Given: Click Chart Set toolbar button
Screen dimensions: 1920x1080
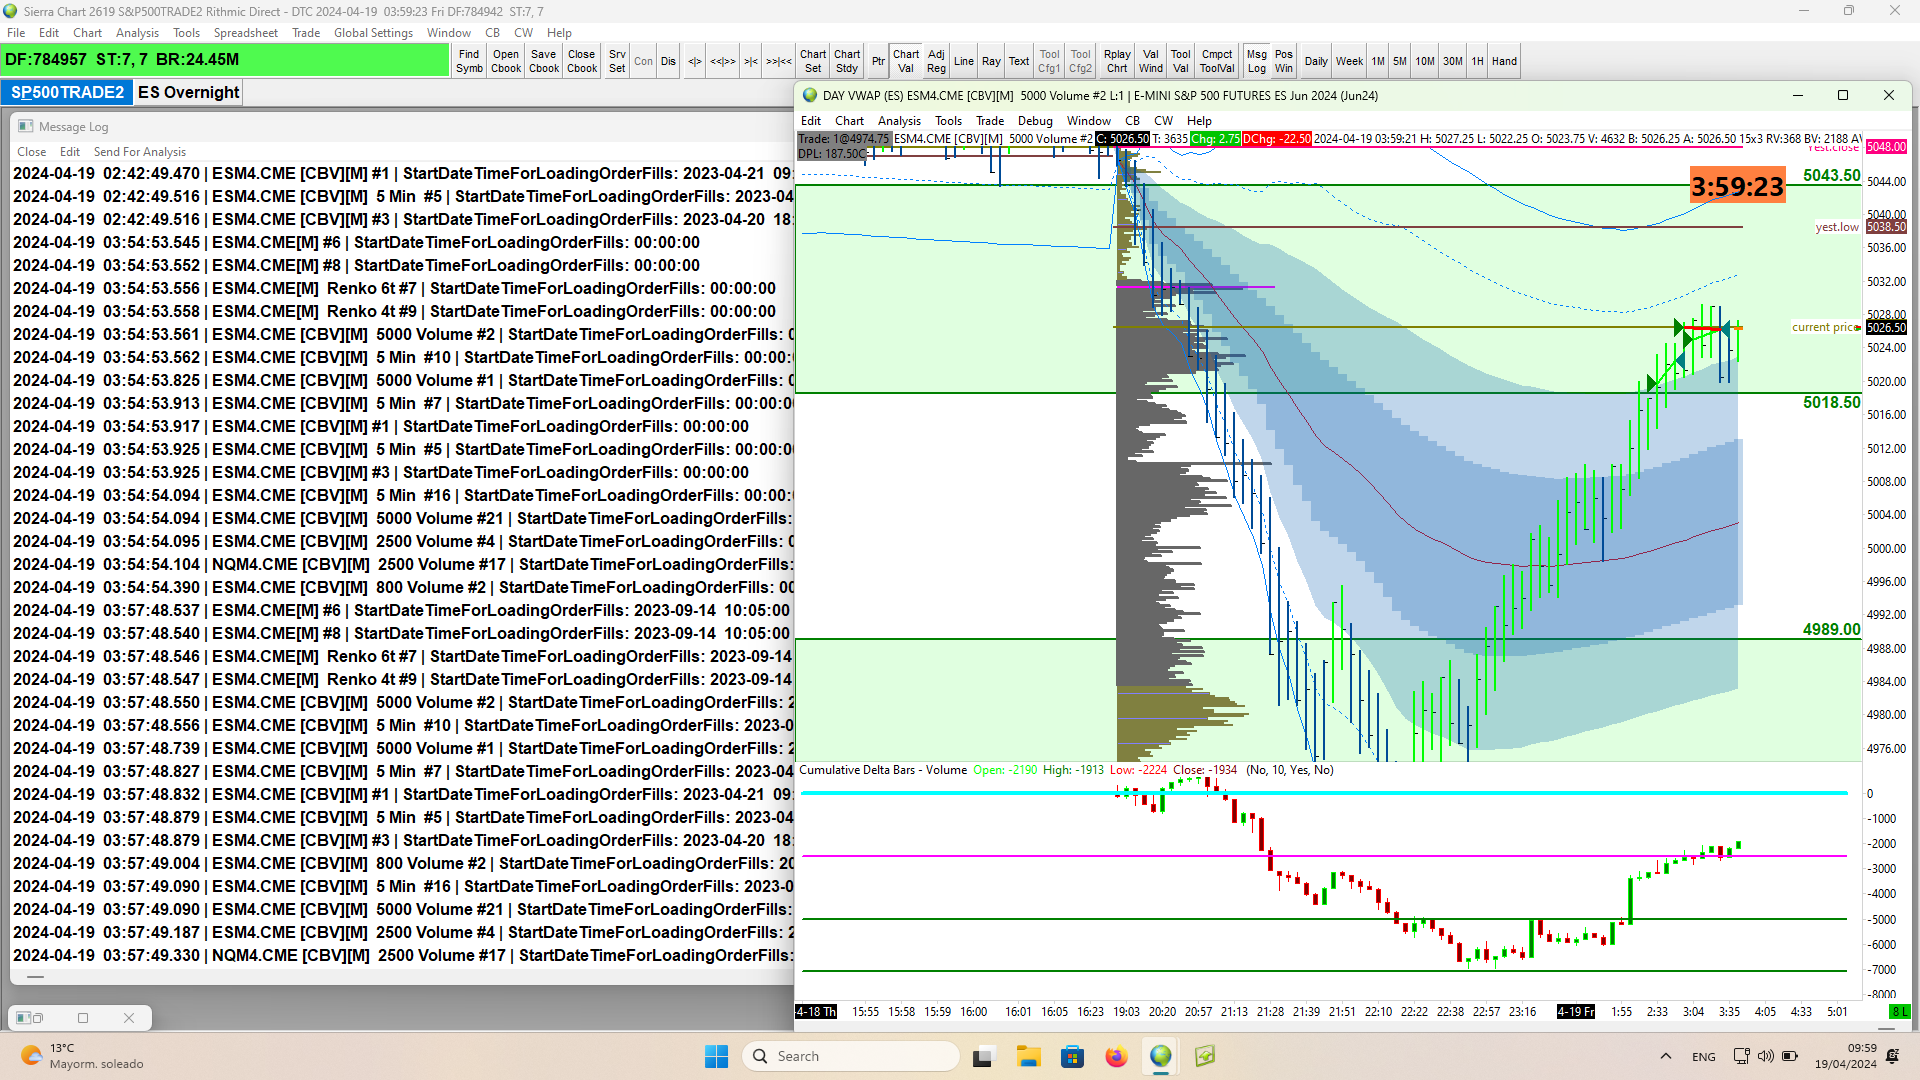Looking at the screenshot, I should (x=812, y=61).
